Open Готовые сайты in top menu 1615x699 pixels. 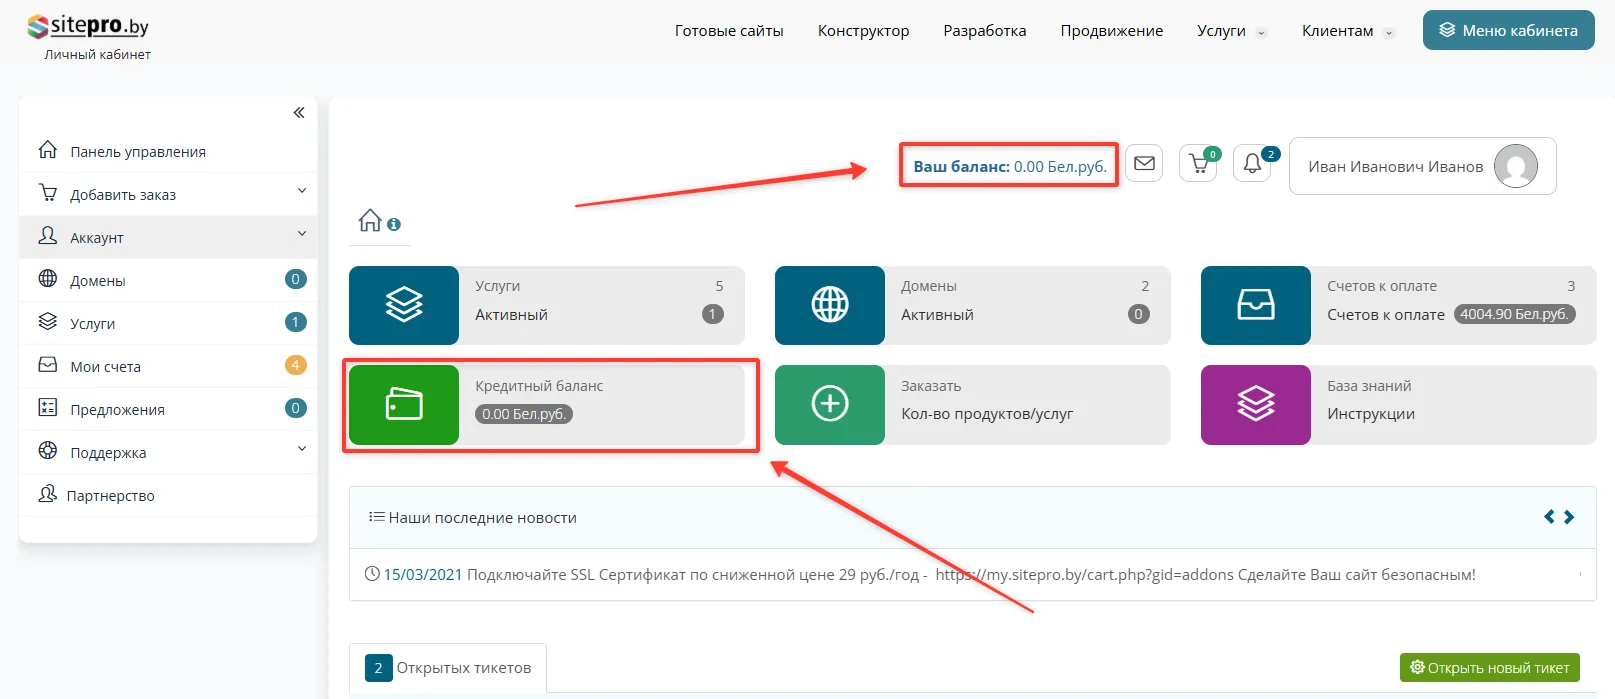pyautogui.click(x=729, y=31)
